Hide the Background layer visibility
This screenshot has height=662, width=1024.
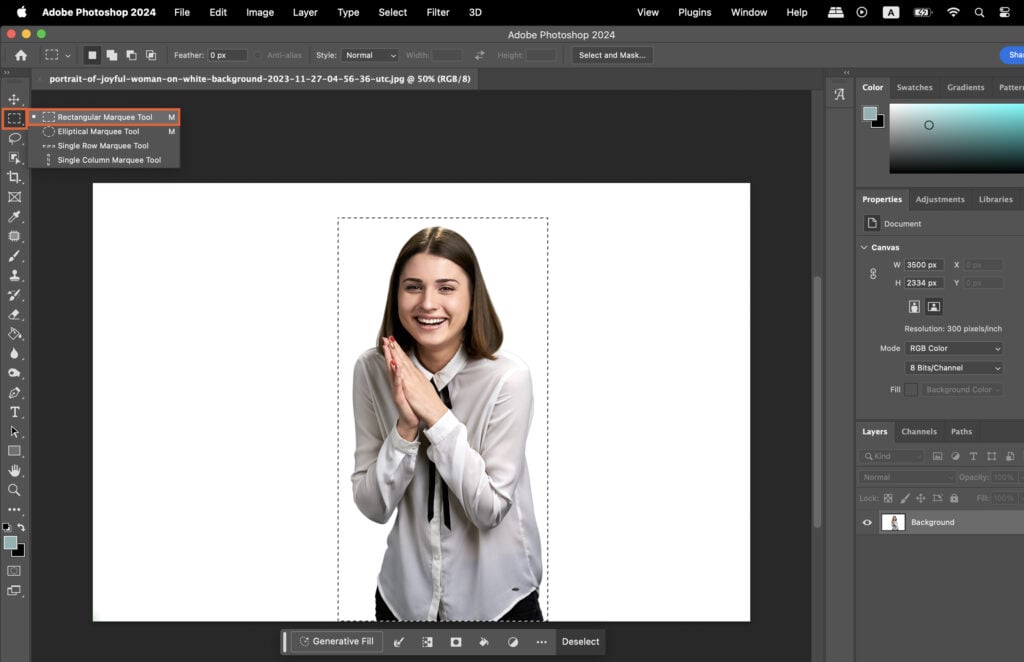(868, 522)
